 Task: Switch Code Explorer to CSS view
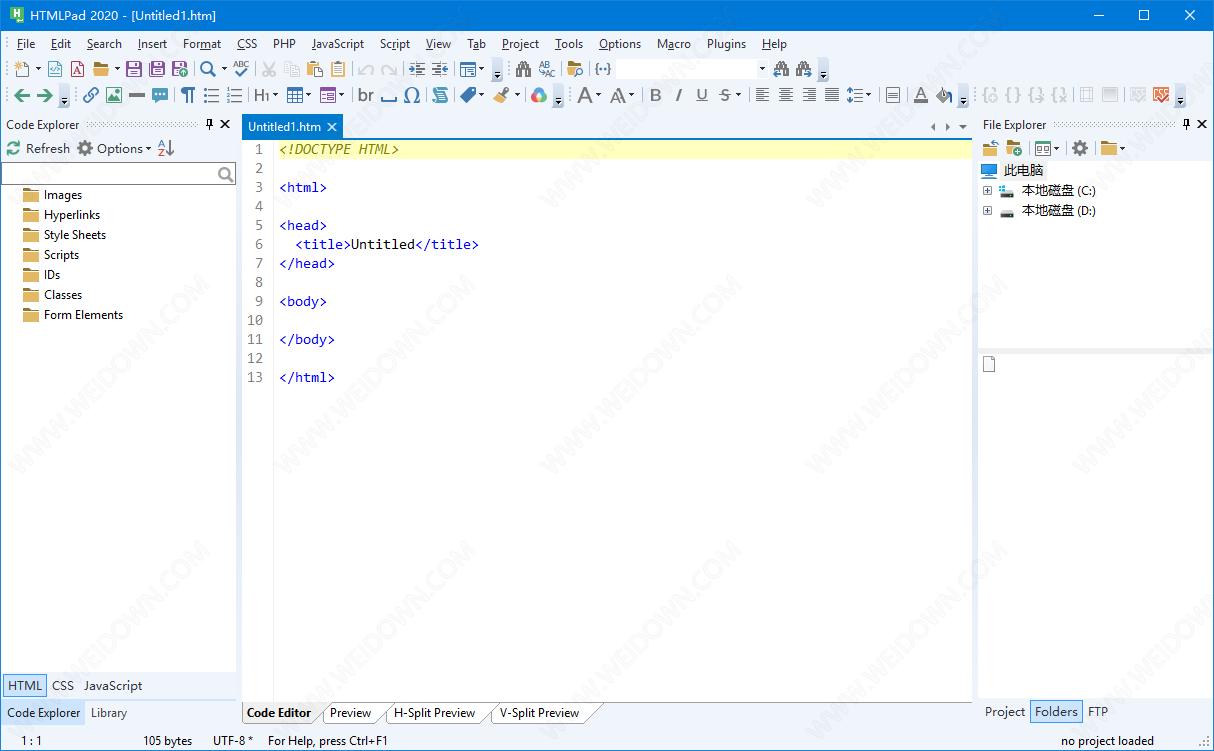[63, 685]
